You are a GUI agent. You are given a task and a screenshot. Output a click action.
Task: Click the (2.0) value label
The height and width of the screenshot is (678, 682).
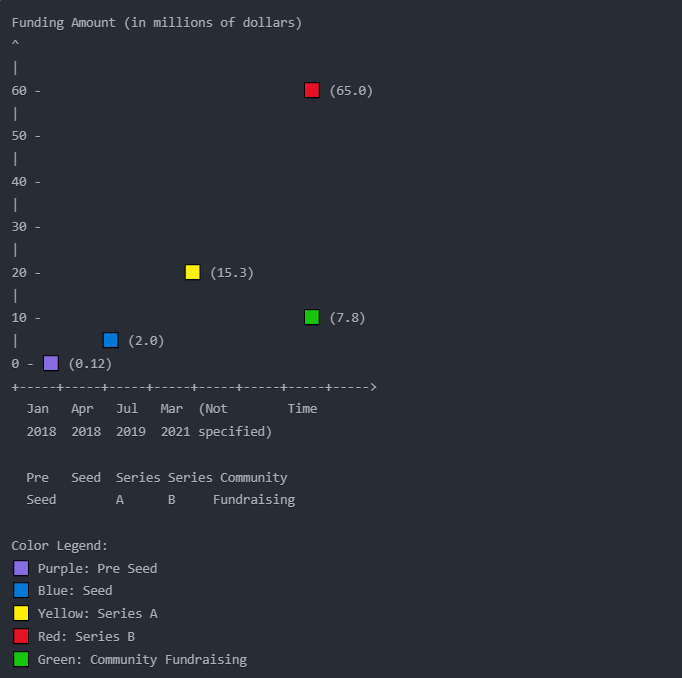[x=146, y=341]
